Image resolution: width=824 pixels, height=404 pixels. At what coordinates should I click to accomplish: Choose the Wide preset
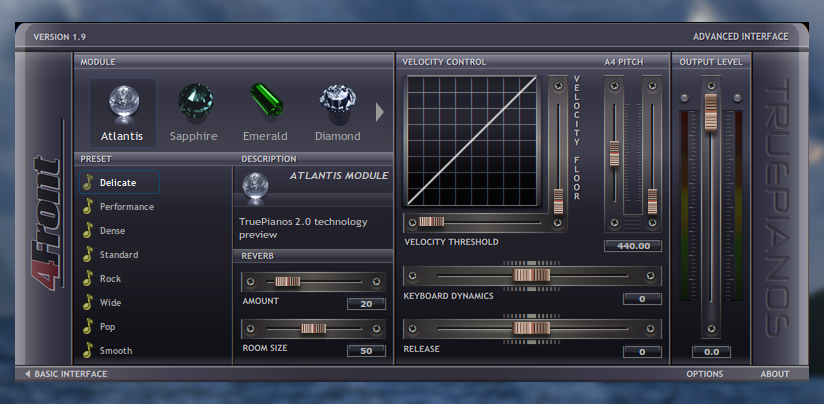click(110, 303)
